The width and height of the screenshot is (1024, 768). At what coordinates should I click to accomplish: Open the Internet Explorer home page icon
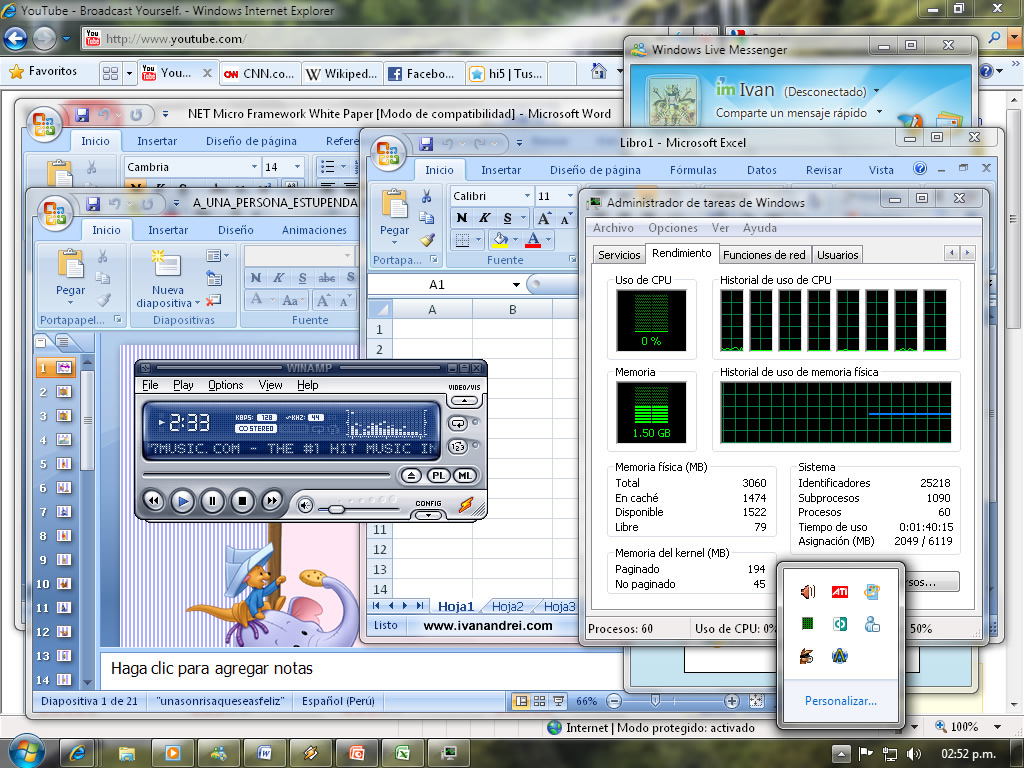click(x=599, y=71)
